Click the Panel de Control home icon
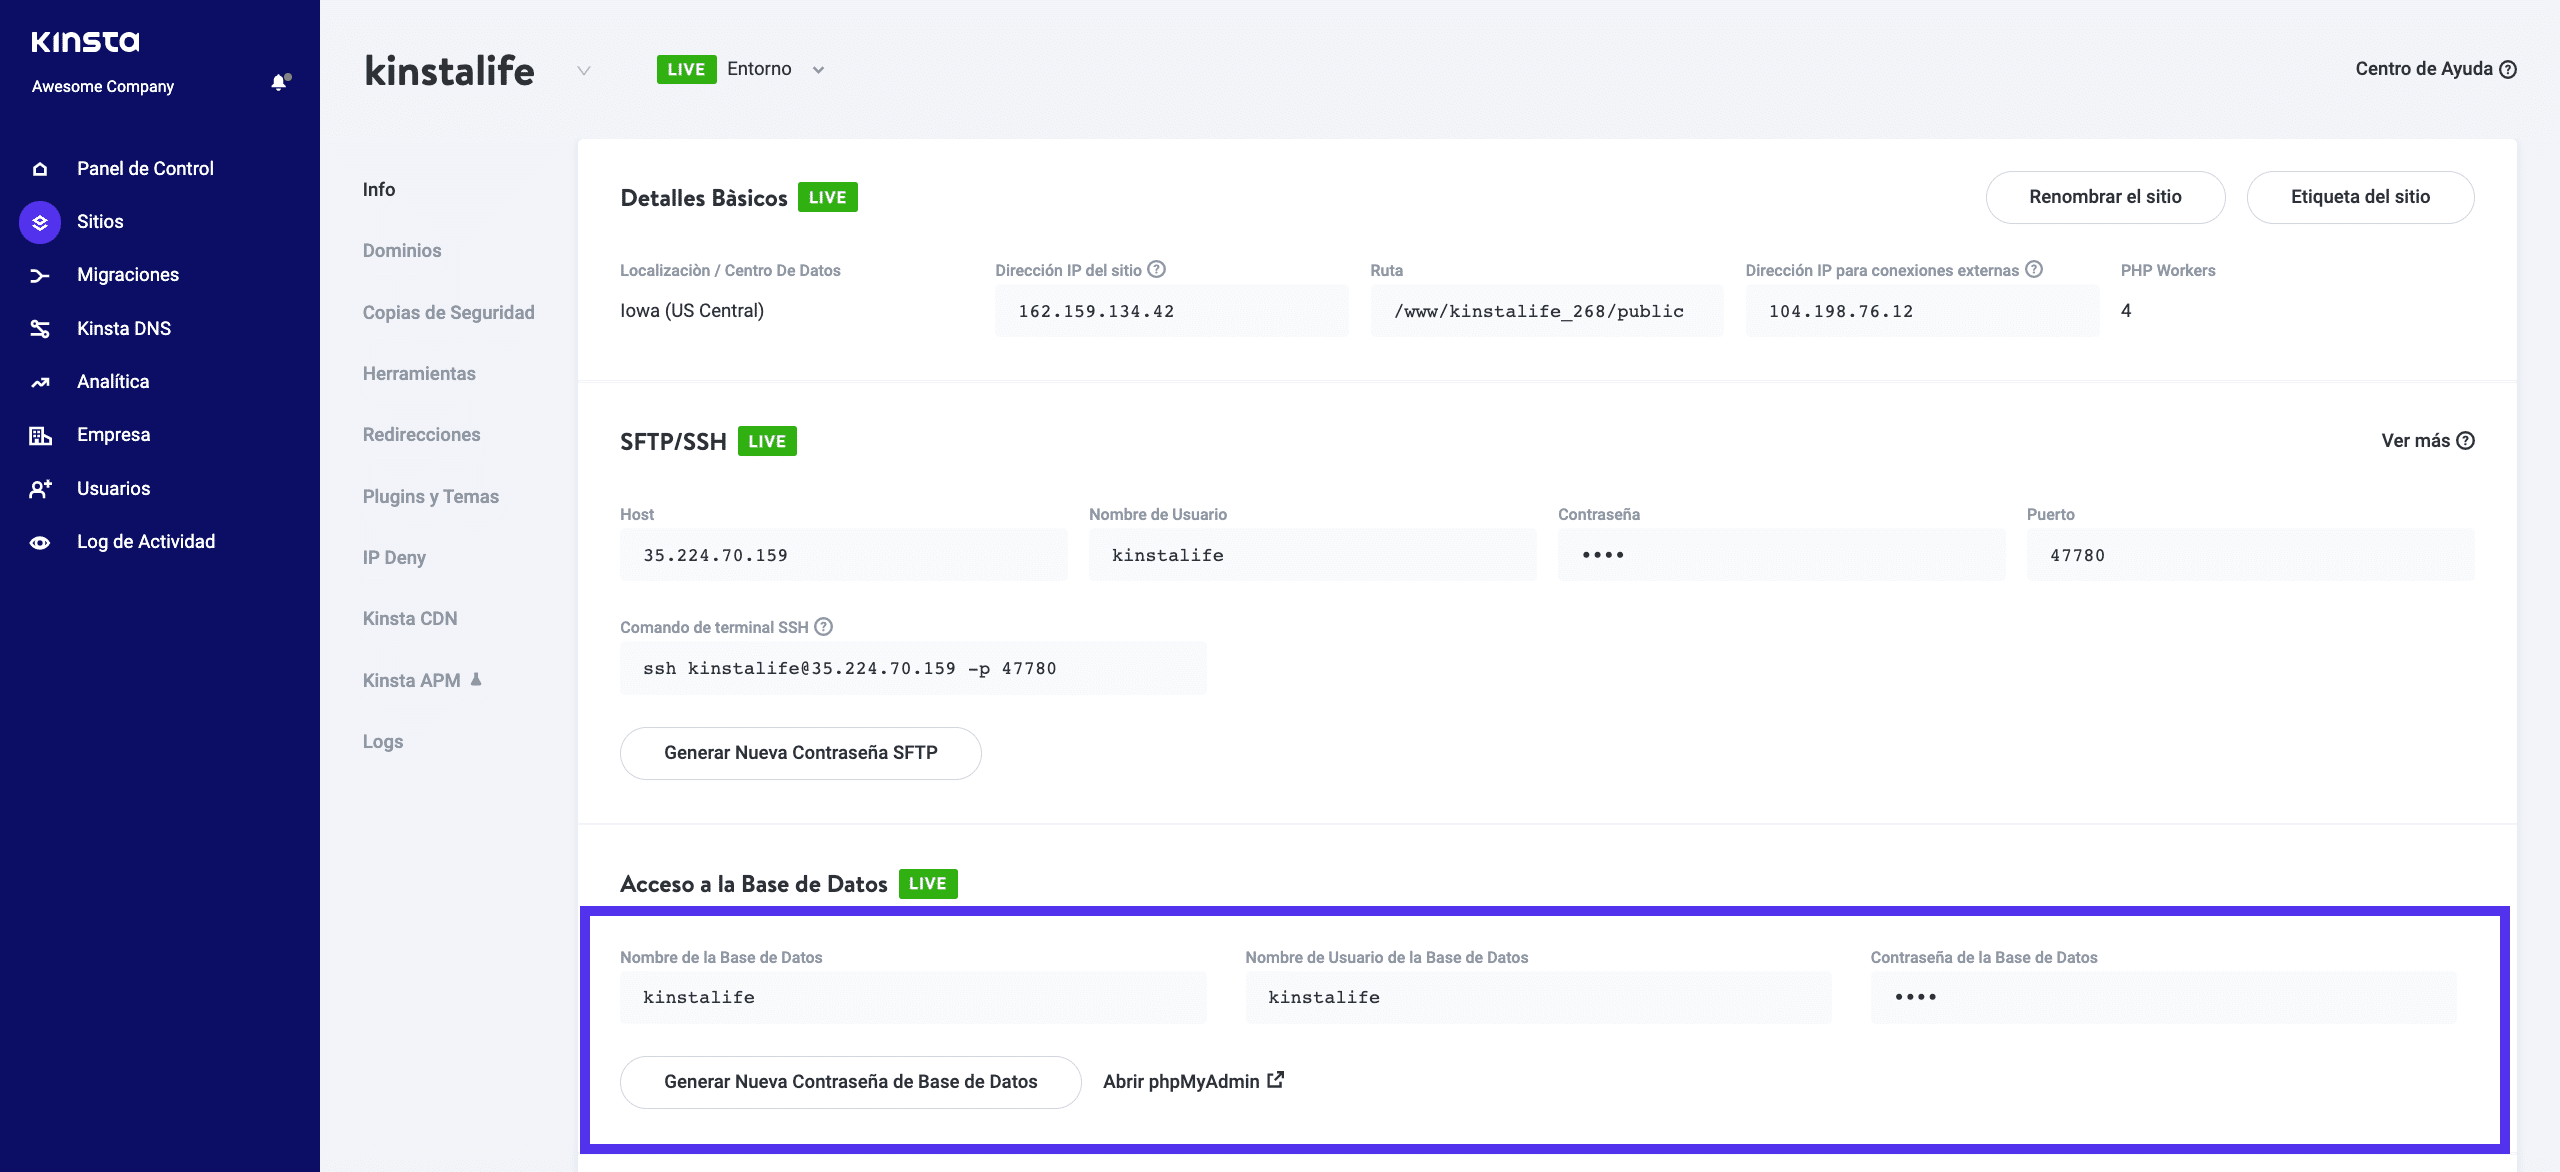The height and width of the screenshot is (1172, 2560). (x=40, y=169)
